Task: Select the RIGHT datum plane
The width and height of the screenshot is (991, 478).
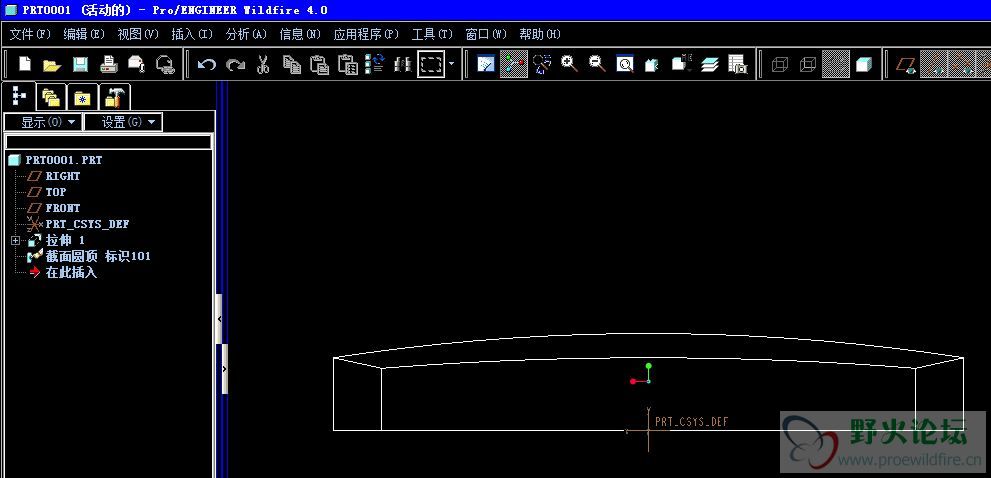Action: (63, 176)
